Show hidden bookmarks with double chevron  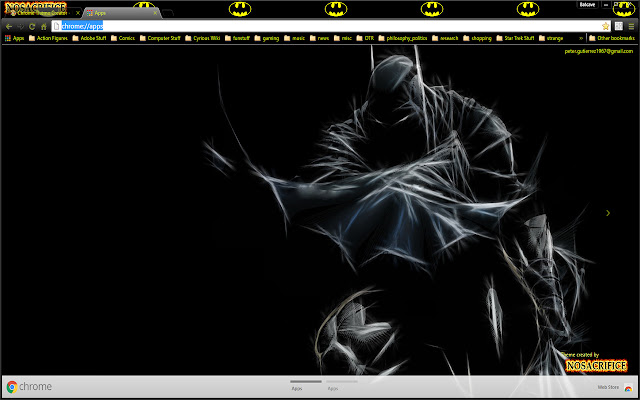click(581, 38)
